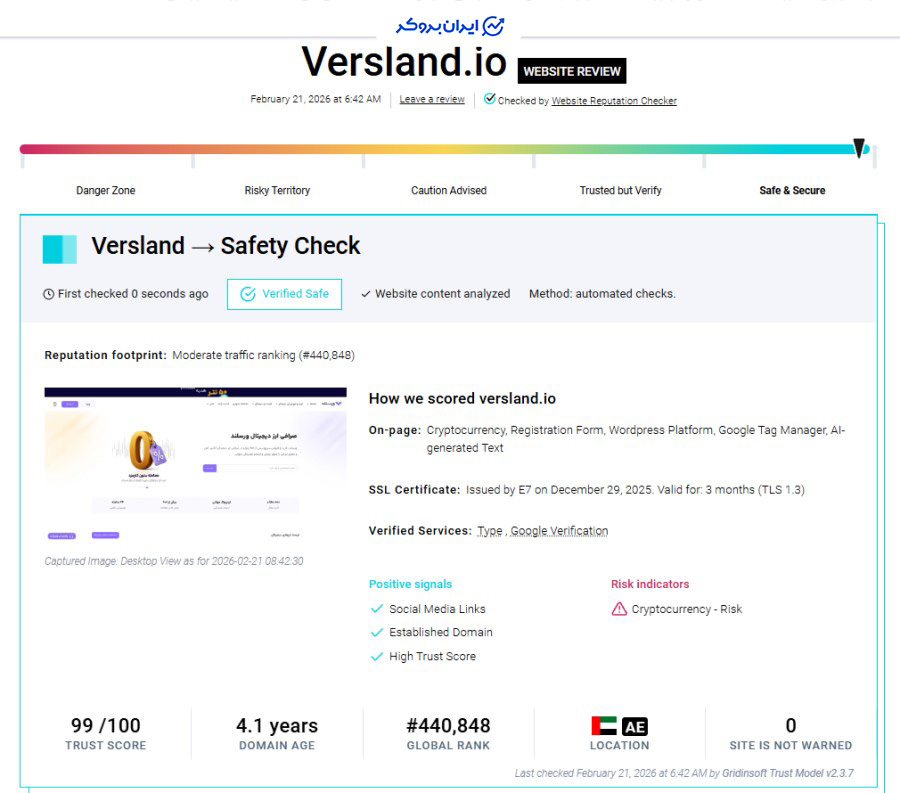
Task: Click the checkmark next to 'Established Domain'
Action: pos(377,632)
